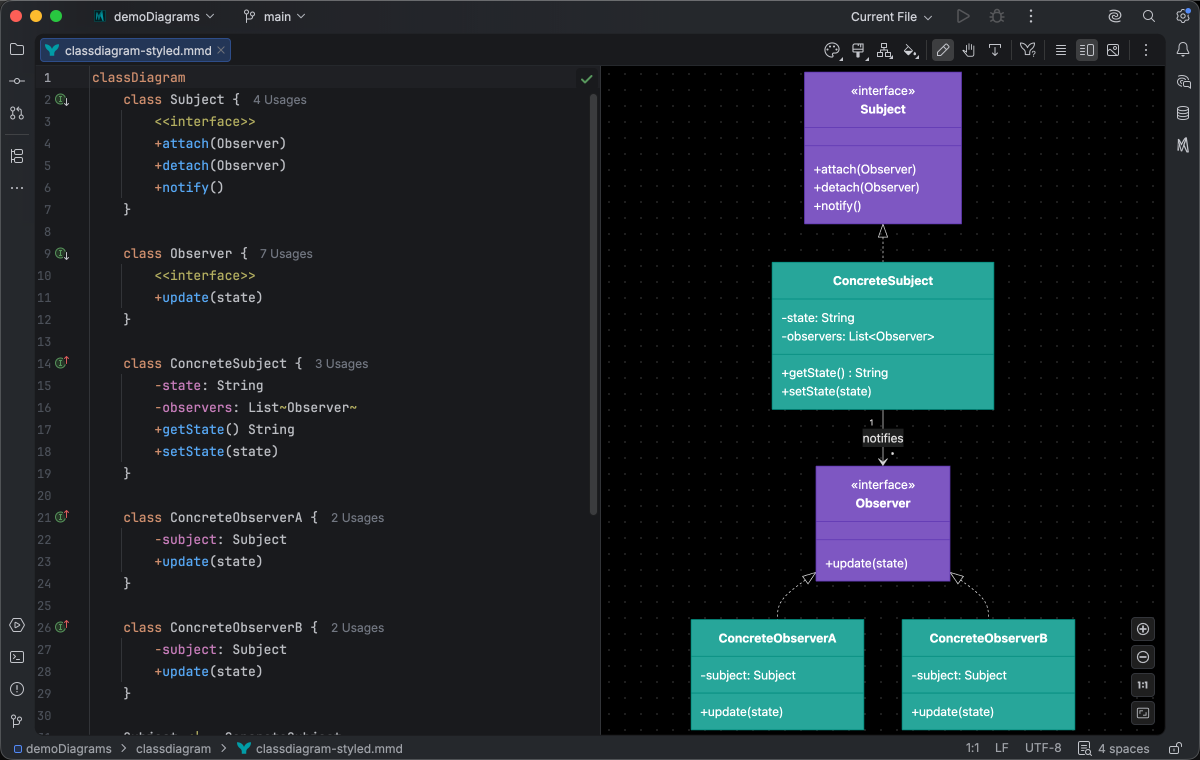Open the Database tool window
This screenshot has height=760, width=1200.
pyautogui.click(x=1183, y=113)
